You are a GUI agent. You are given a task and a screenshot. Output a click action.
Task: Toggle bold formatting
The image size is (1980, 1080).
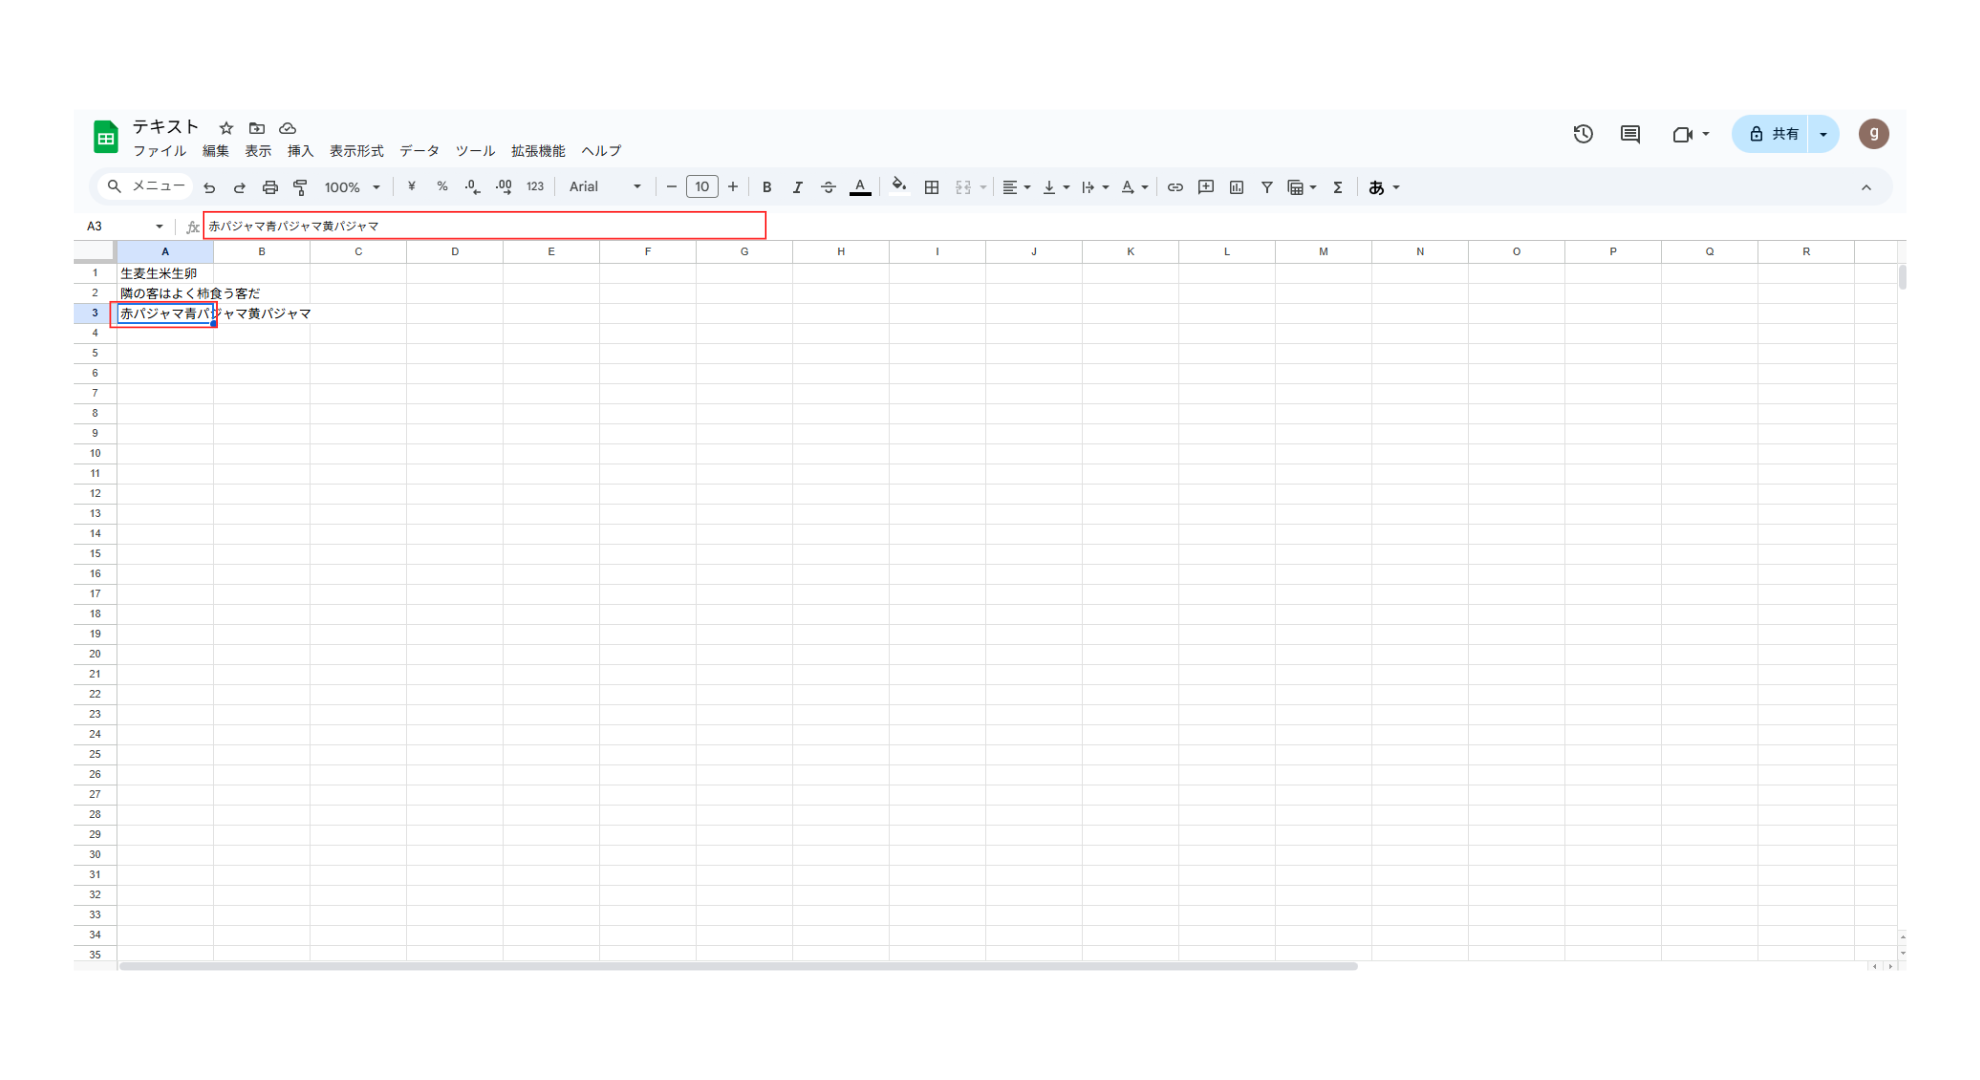click(x=767, y=187)
